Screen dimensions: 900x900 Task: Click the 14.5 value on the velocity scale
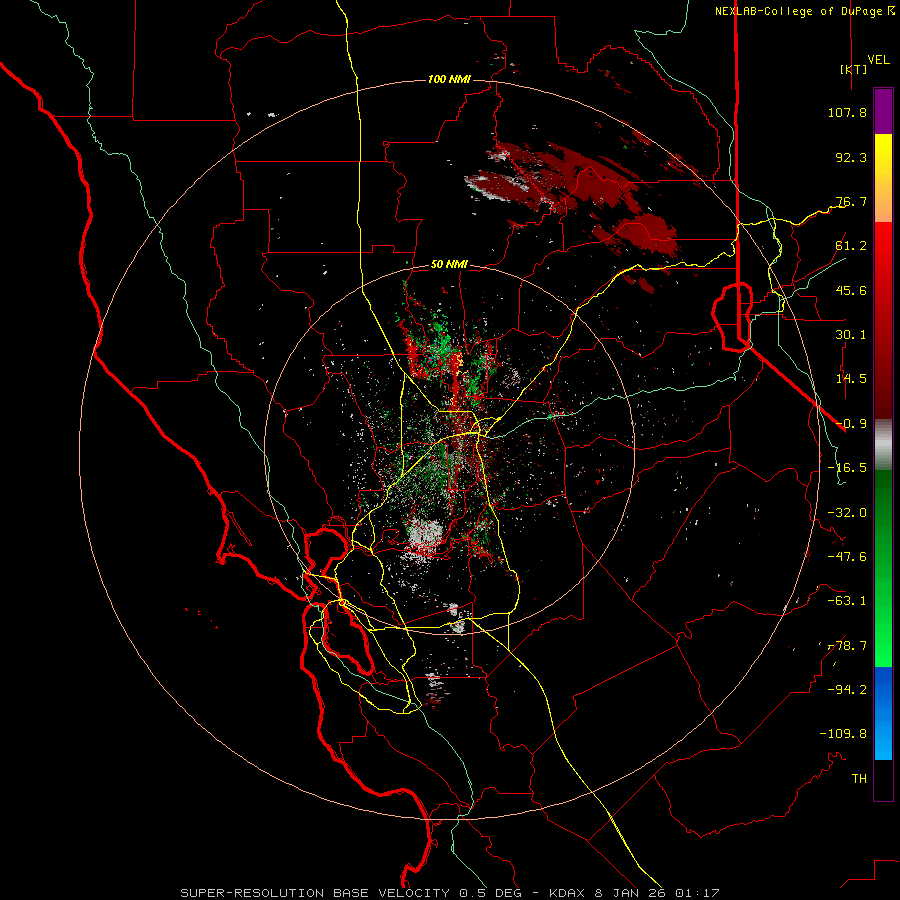tap(851, 379)
